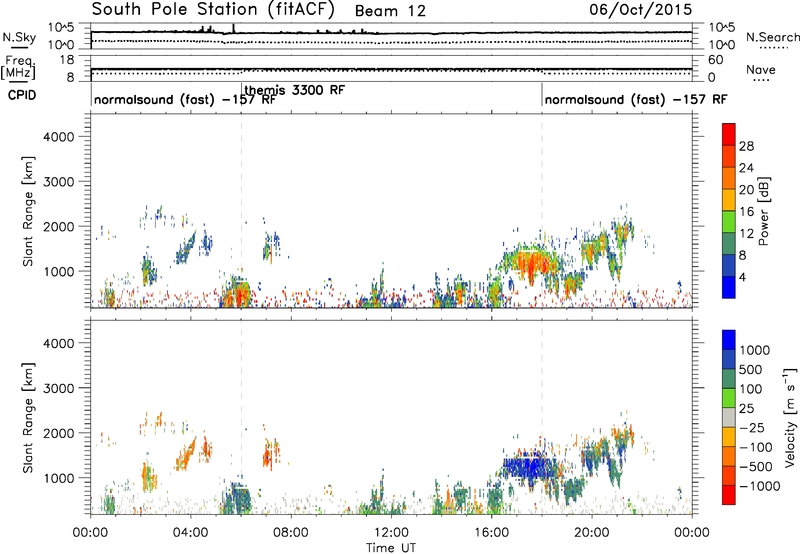Click the 'Time UT' axis label
Screen dimensions: 800x554
[391, 548]
